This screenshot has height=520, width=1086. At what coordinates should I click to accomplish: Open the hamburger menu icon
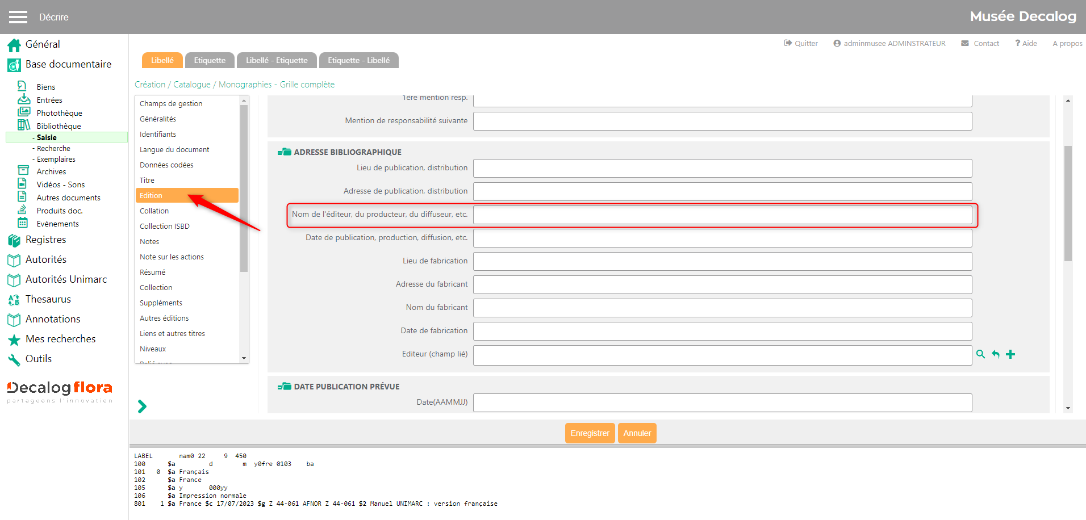(x=17, y=17)
